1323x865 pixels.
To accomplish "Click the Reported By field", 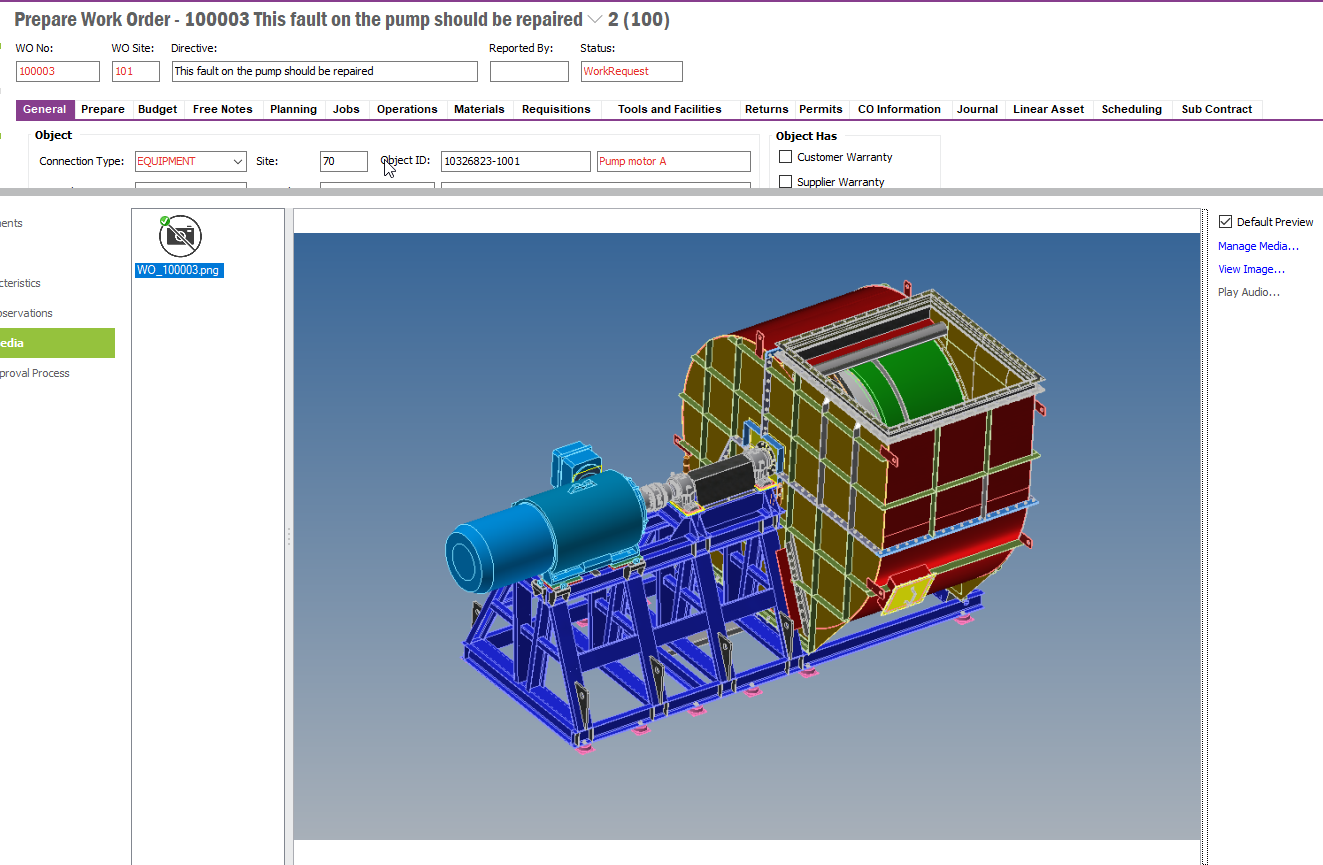I will (x=528, y=71).
